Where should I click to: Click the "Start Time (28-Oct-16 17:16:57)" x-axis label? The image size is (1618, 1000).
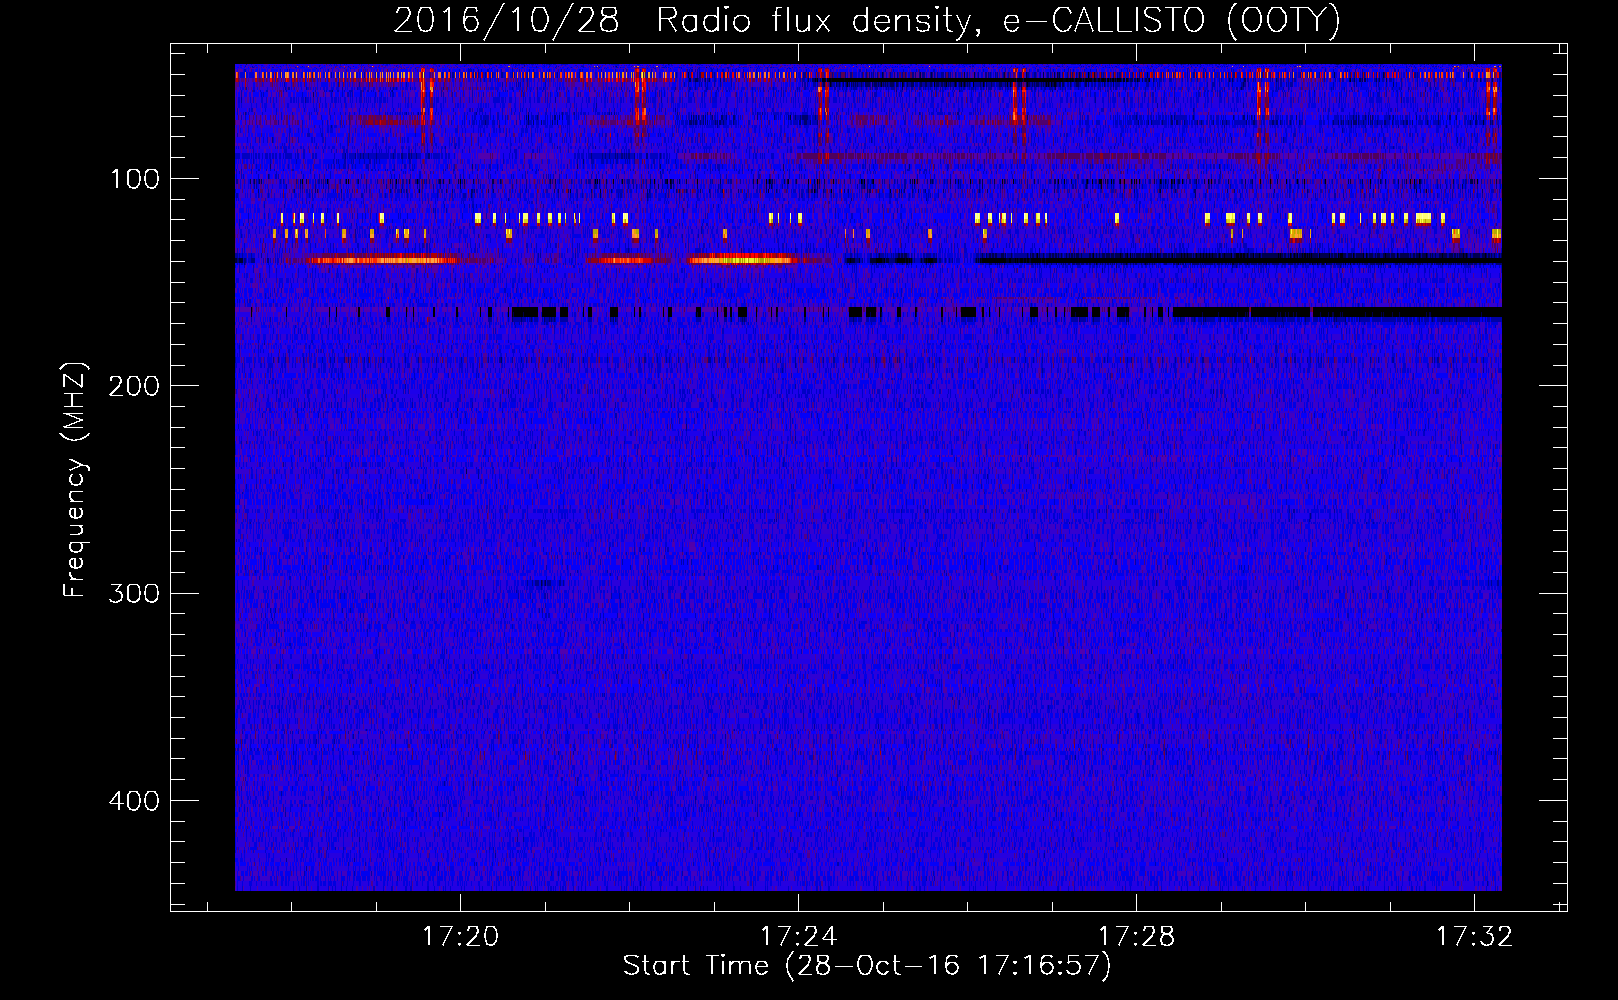point(867,966)
